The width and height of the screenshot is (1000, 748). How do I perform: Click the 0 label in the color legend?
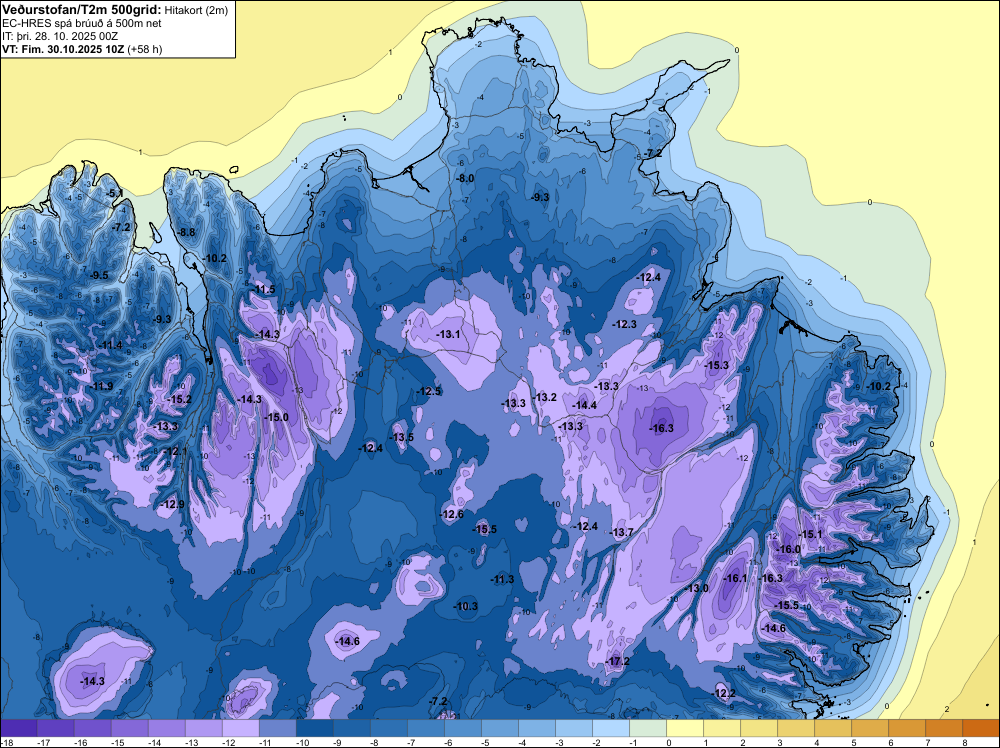(x=669, y=742)
